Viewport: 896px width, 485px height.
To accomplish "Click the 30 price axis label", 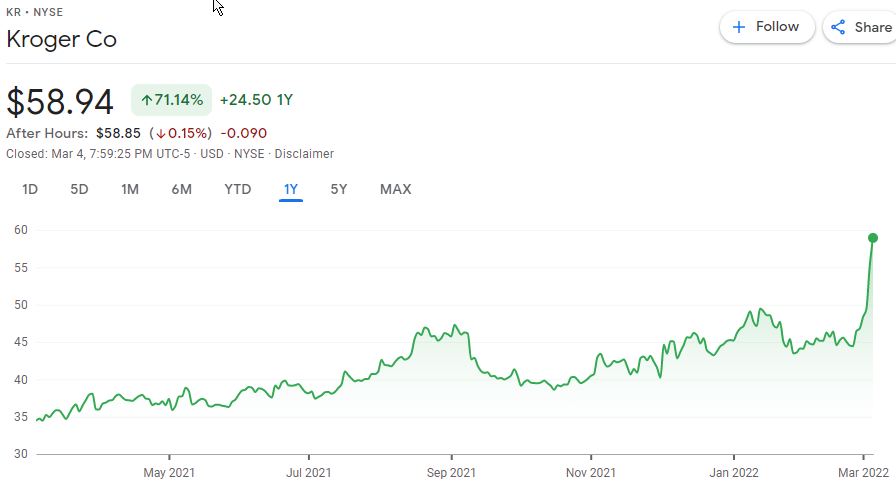I will [x=21, y=454].
